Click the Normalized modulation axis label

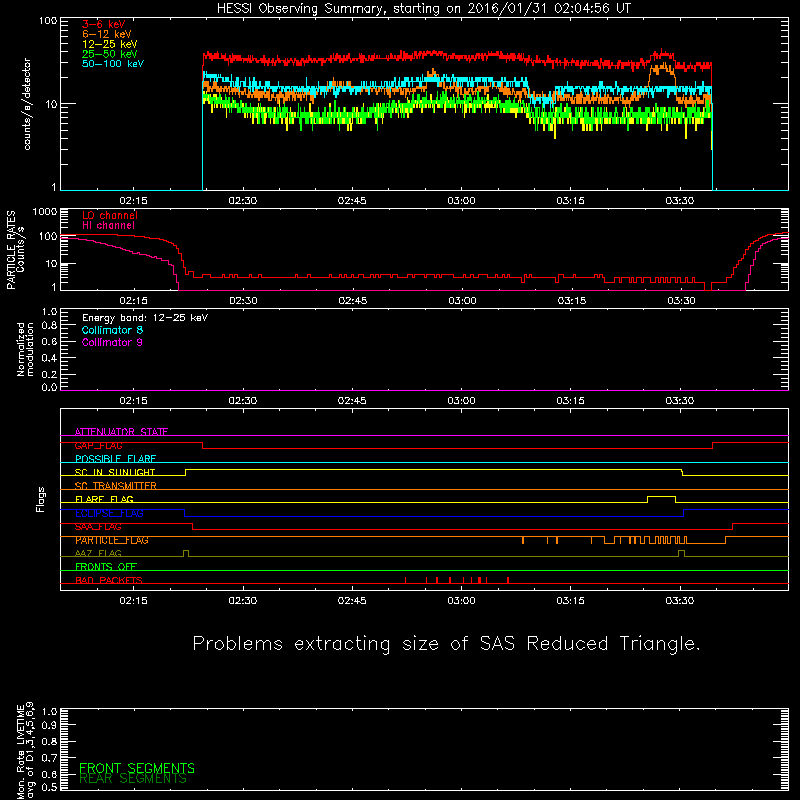tap(25, 349)
